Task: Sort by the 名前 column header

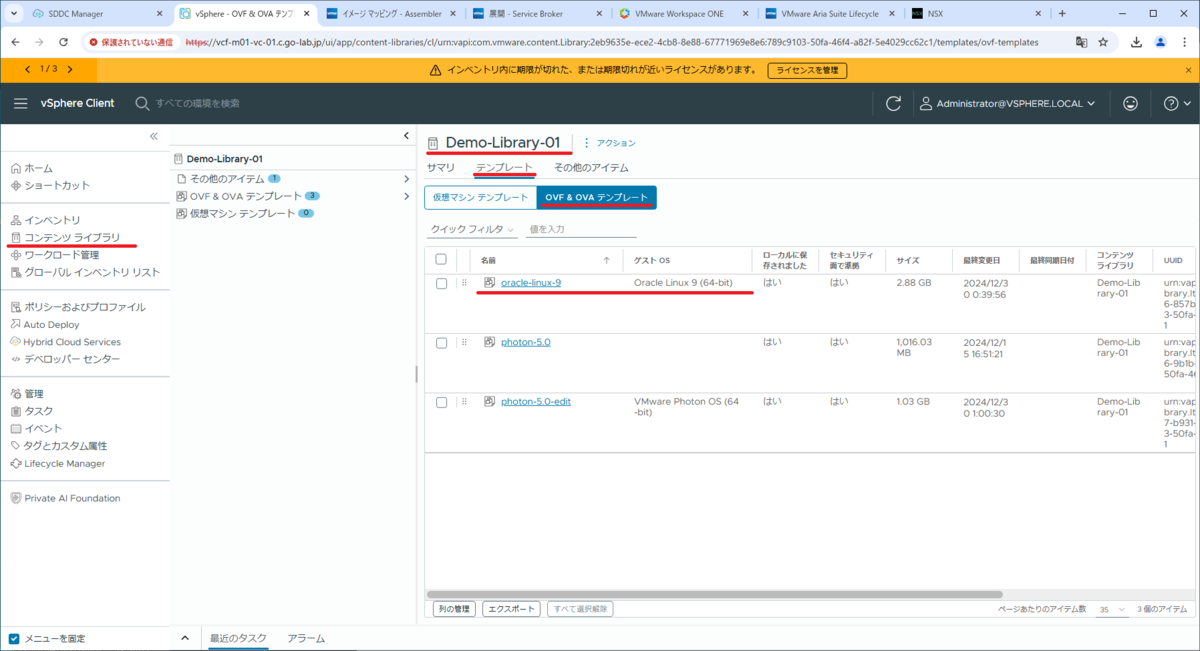Action: coord(488,260)
